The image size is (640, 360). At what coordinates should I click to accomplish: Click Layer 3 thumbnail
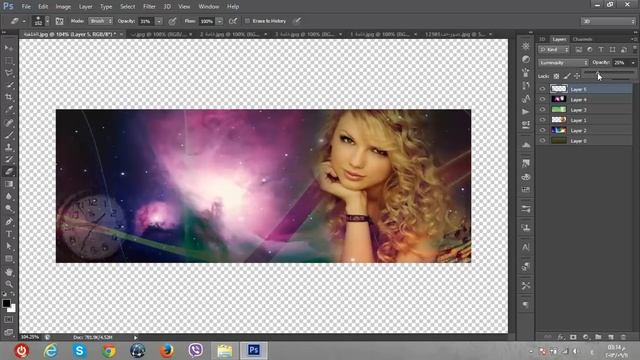click(x=559, y=109)
